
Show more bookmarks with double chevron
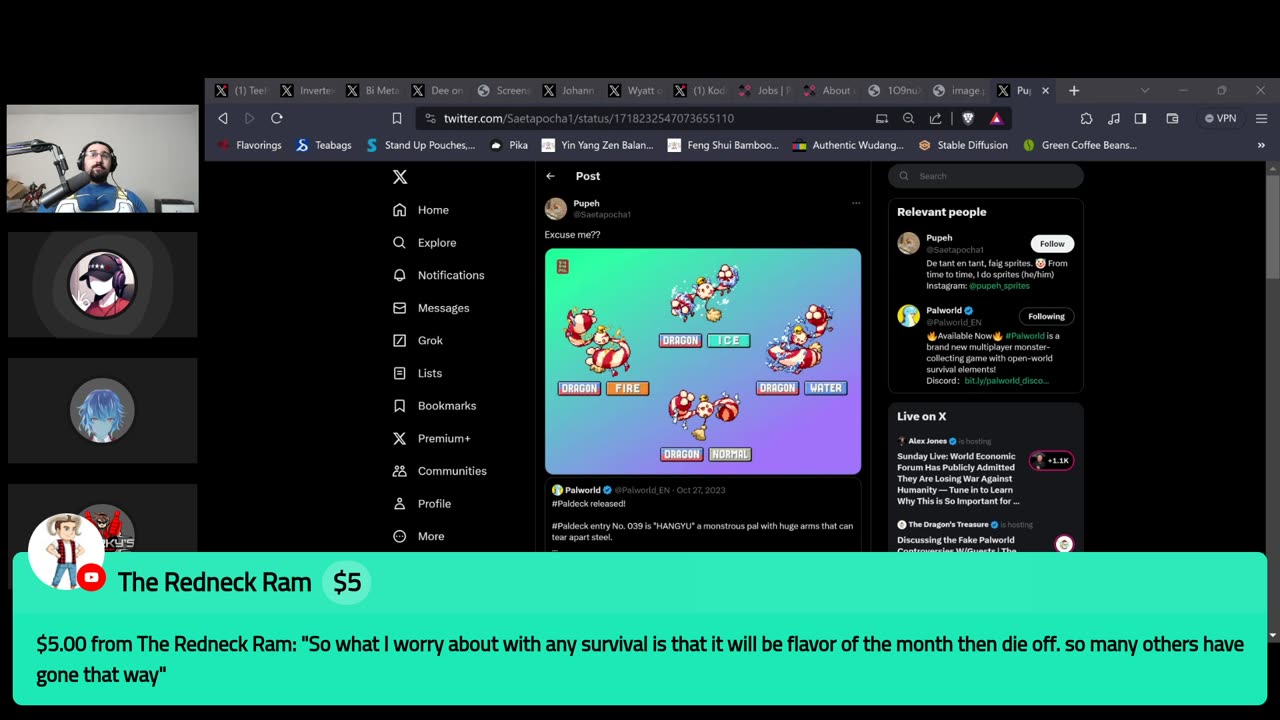pos(1261,145)
